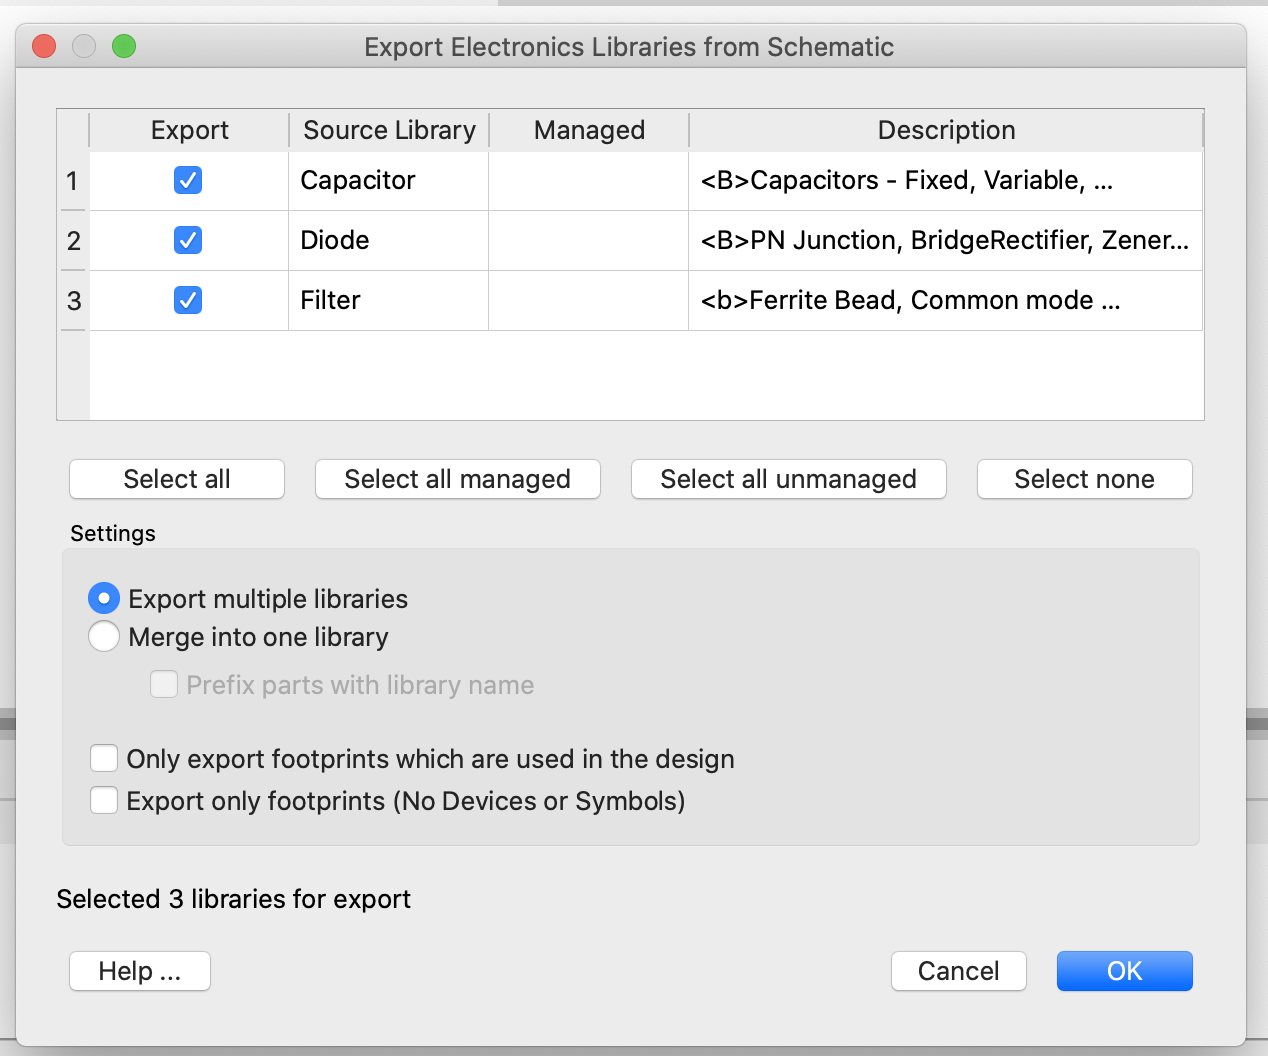Uncheck the Export checkbox for Diode
The height and width of the screenshot is (1056, 1268).
[x=188, y=240]
